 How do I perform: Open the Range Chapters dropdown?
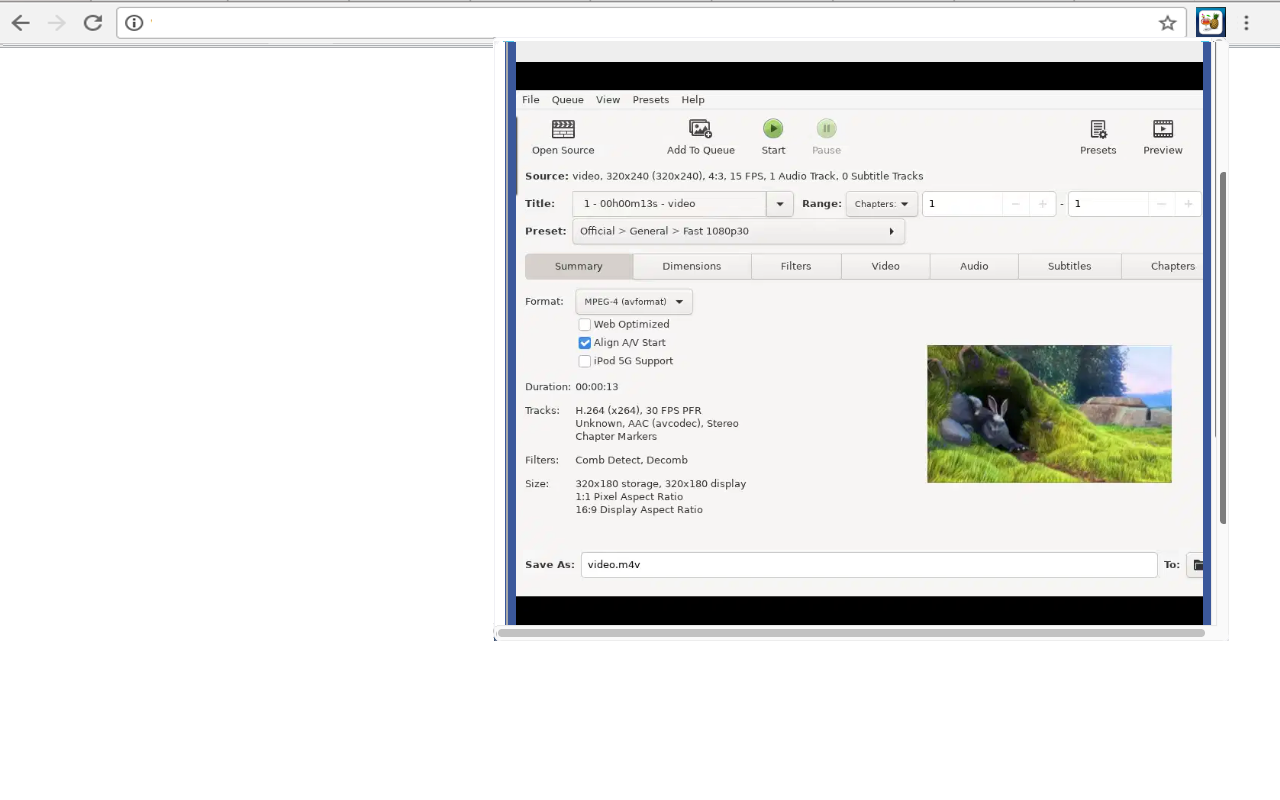point(881,204)
